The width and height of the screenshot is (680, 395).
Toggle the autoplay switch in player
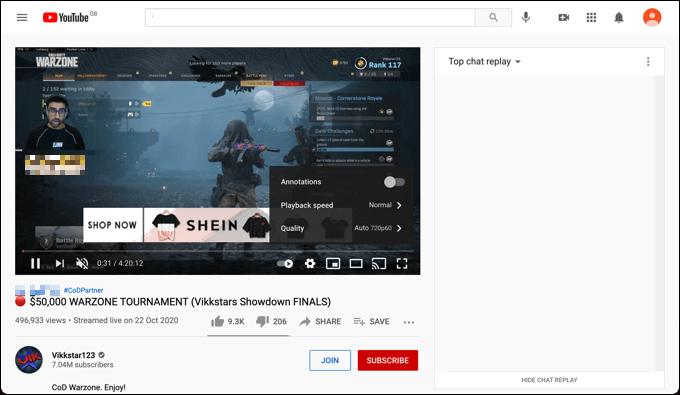285,264
